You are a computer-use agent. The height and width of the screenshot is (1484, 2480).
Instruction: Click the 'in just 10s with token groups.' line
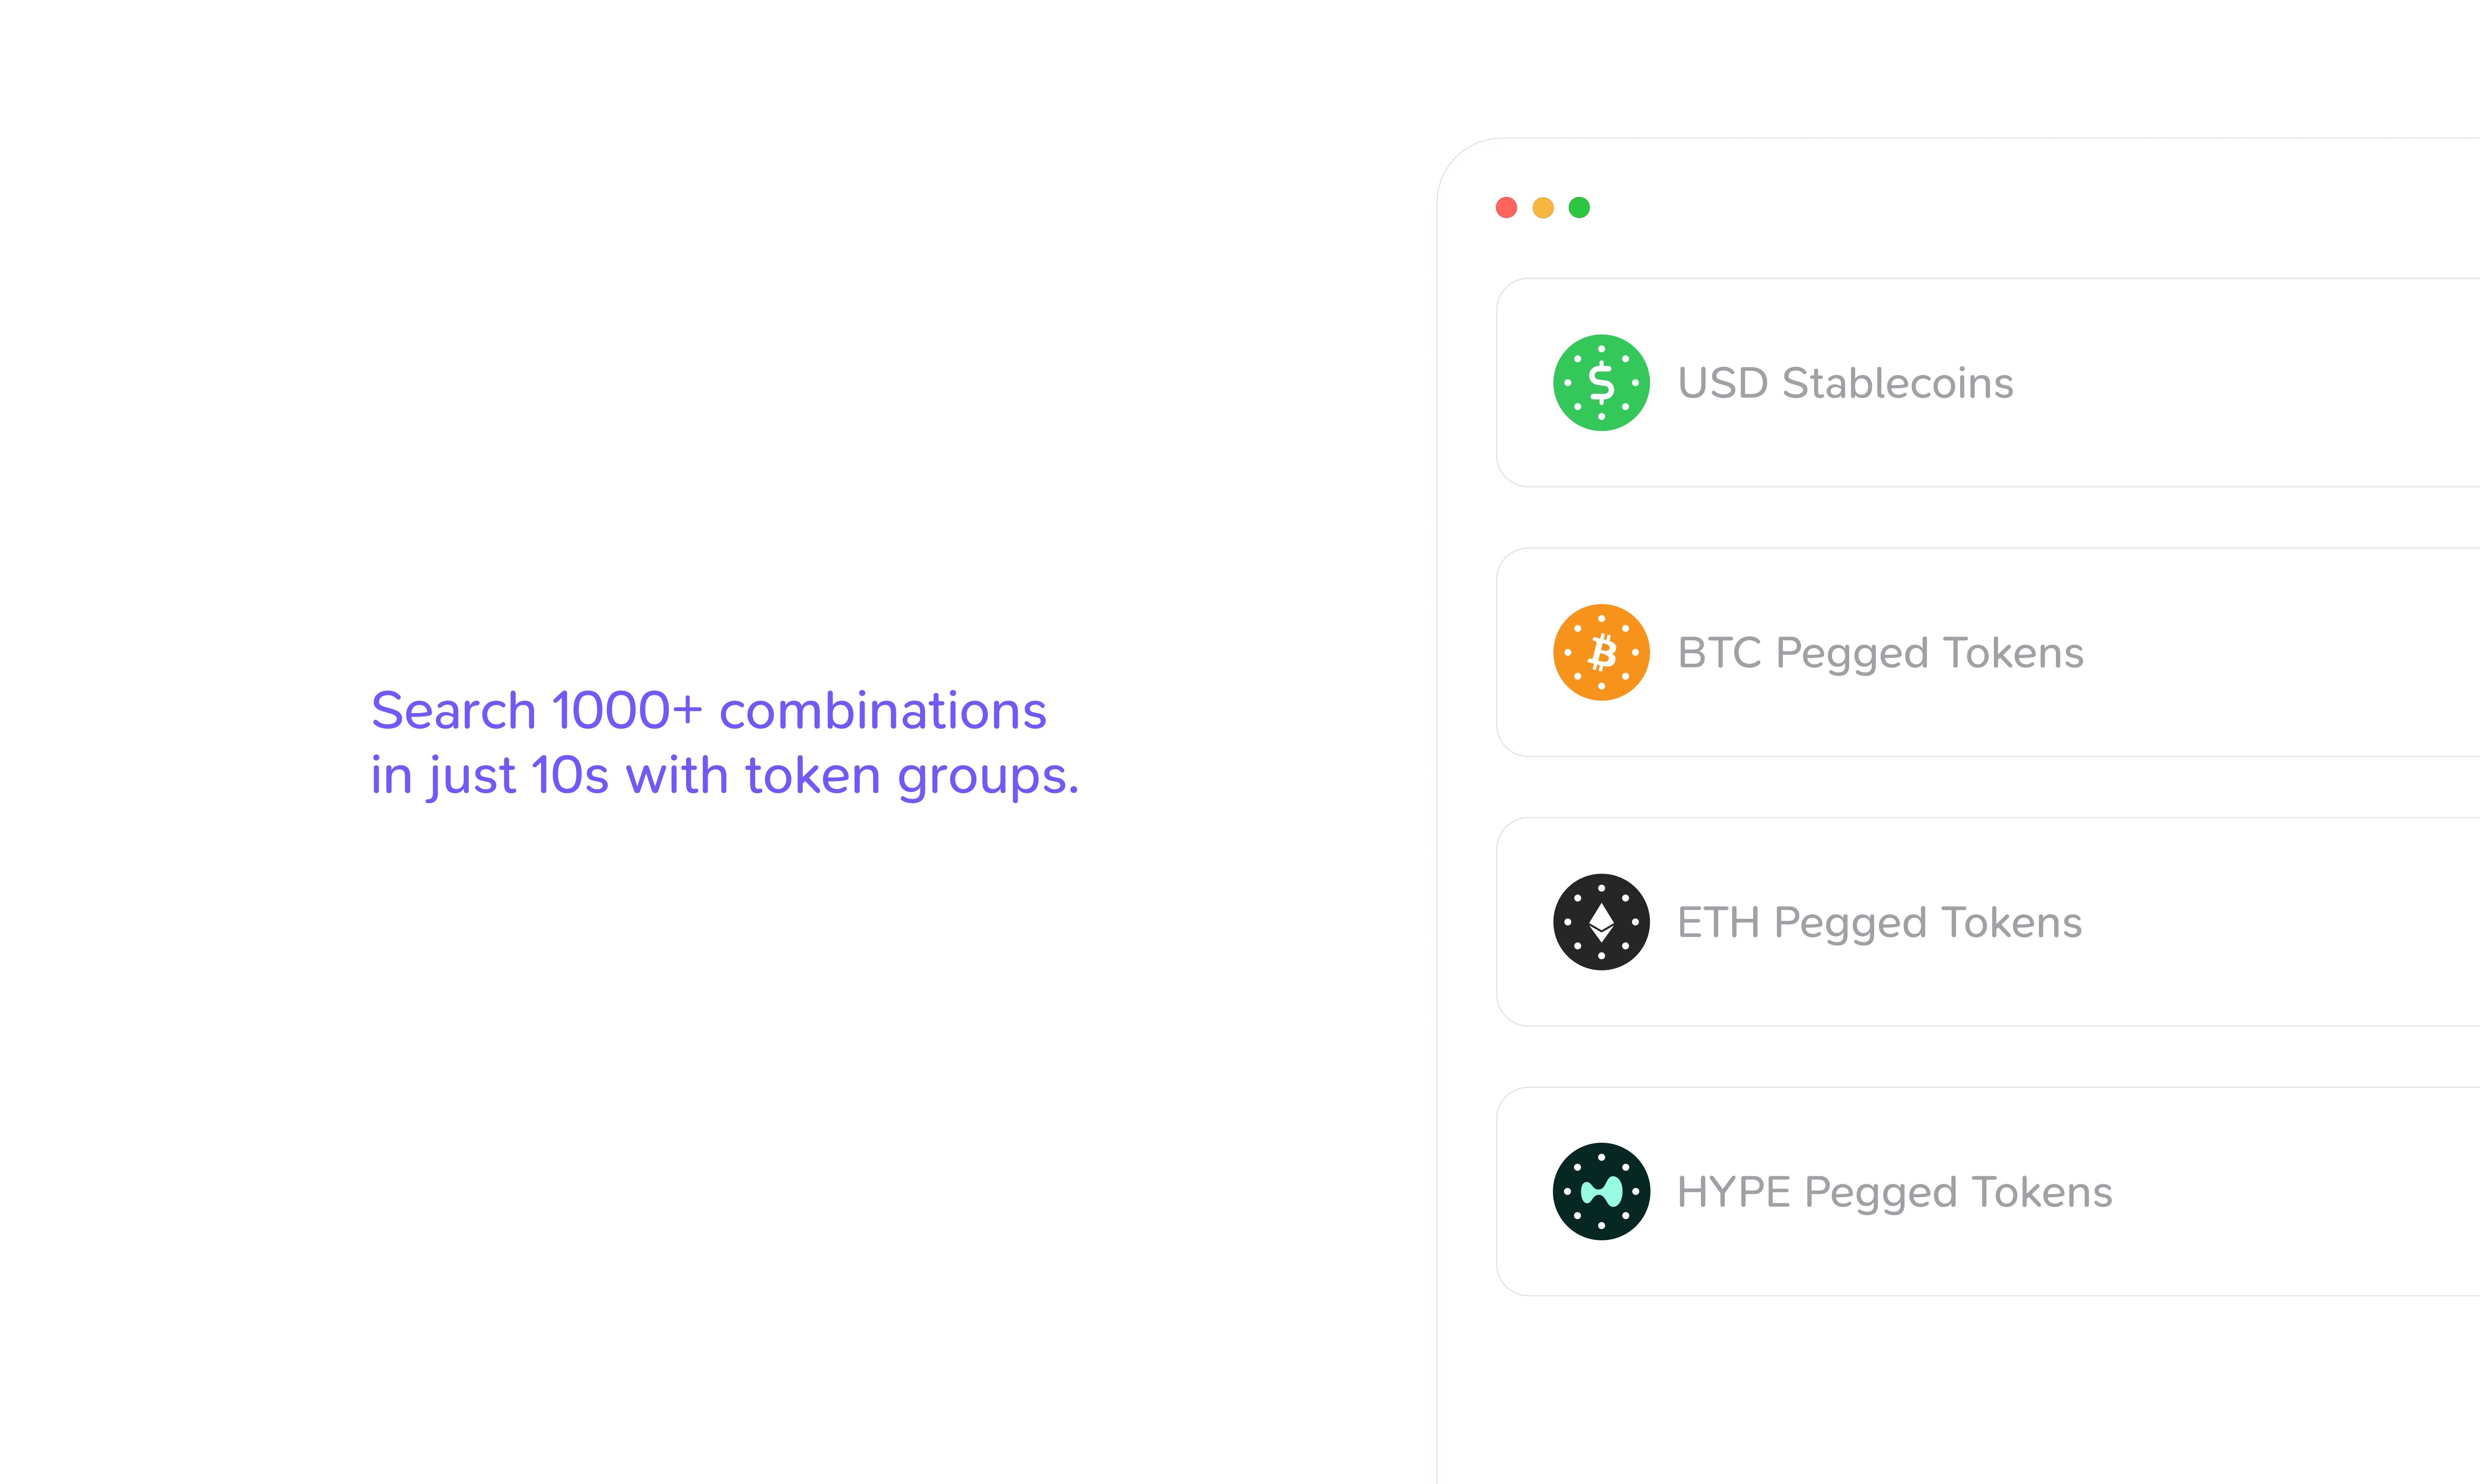tap(725, 776)
